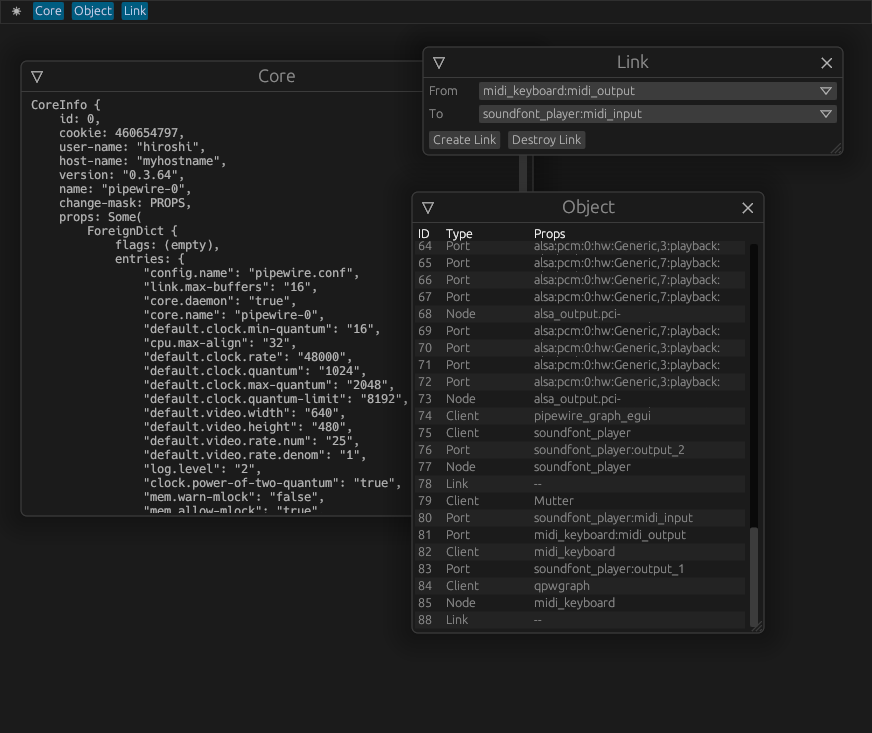Collapse the Object window with its triangle
This screenshot has height=733, width=872.
tap(428, 208)
